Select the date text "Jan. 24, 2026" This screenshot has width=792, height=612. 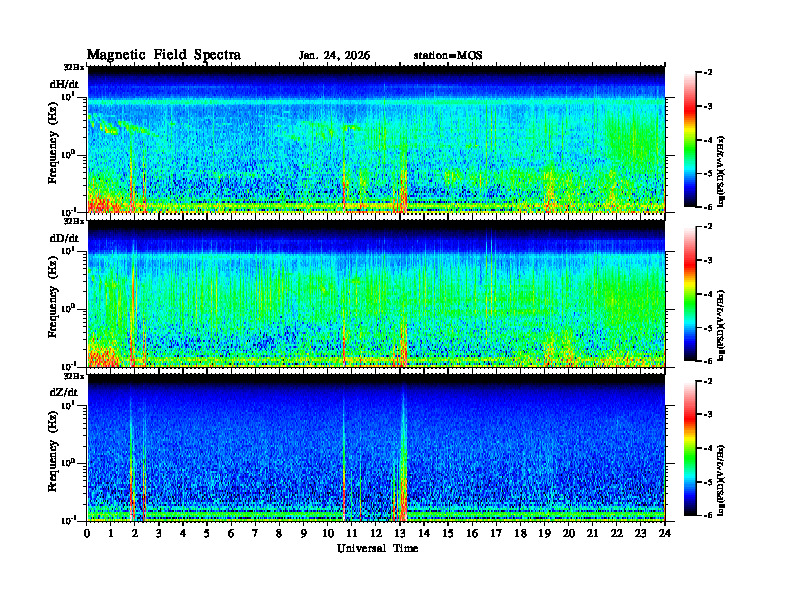(x=334, y=56)
